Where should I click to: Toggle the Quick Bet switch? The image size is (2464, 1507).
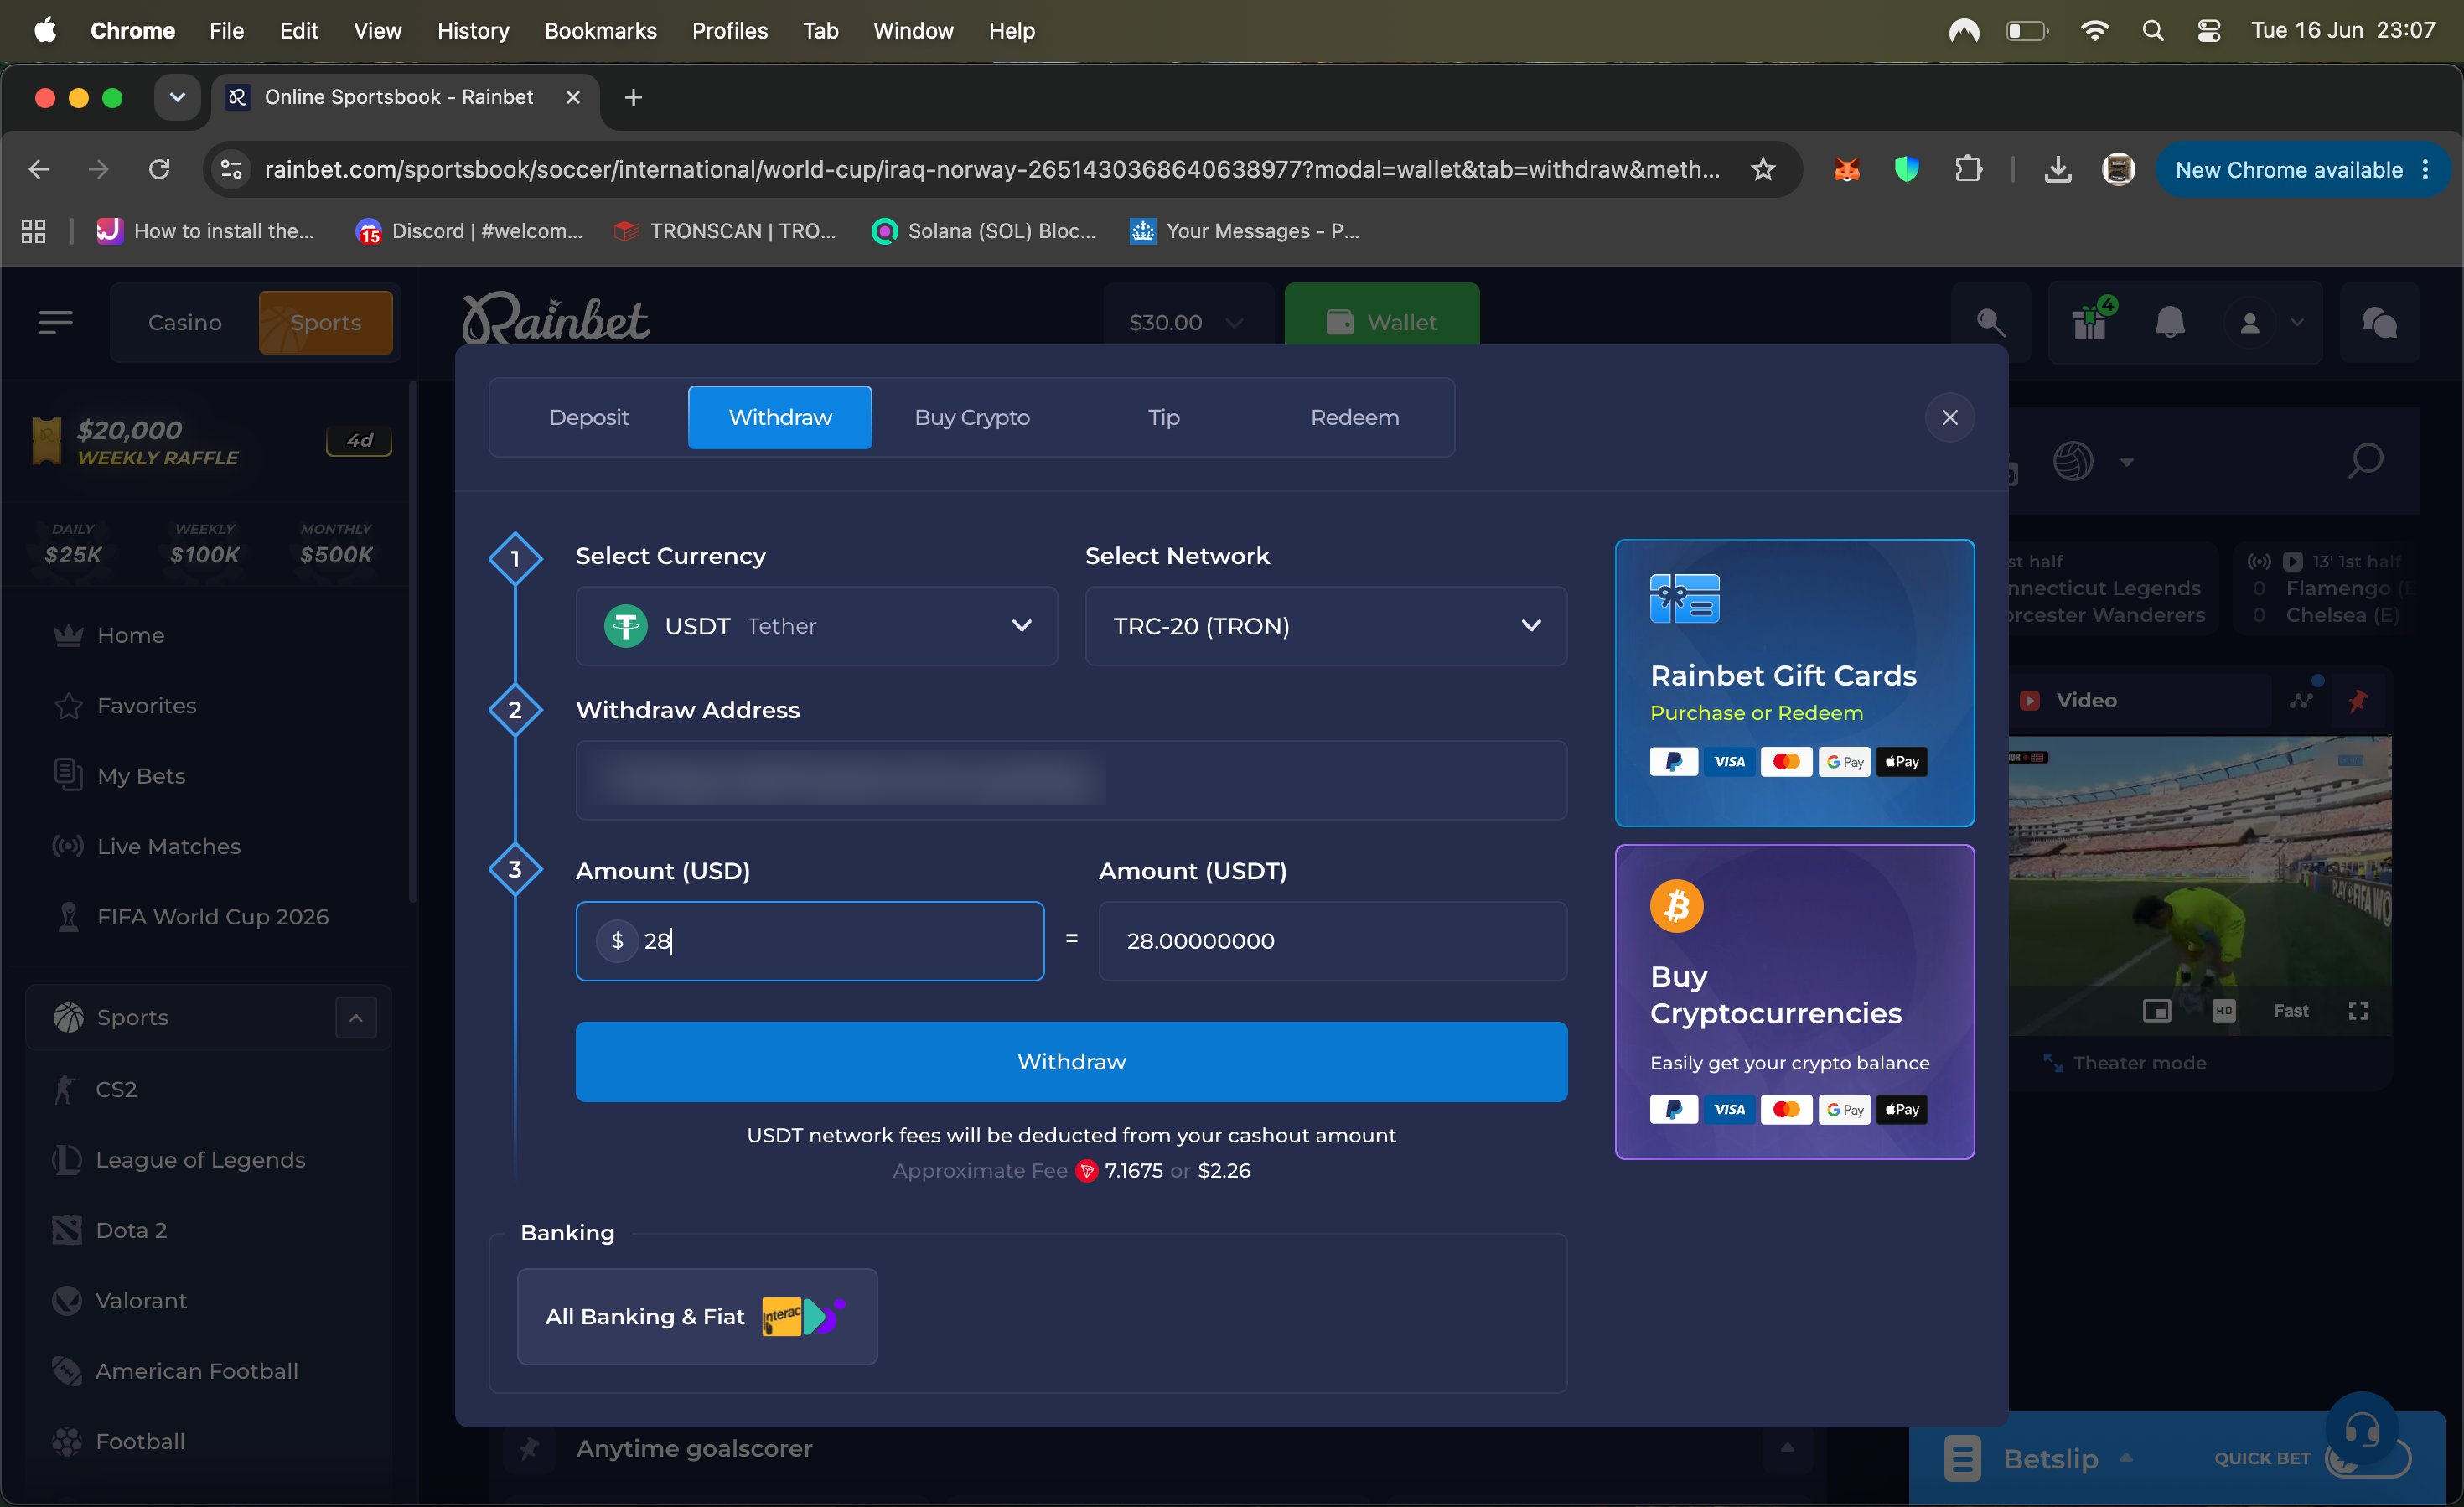[x=2368, y=1459]
